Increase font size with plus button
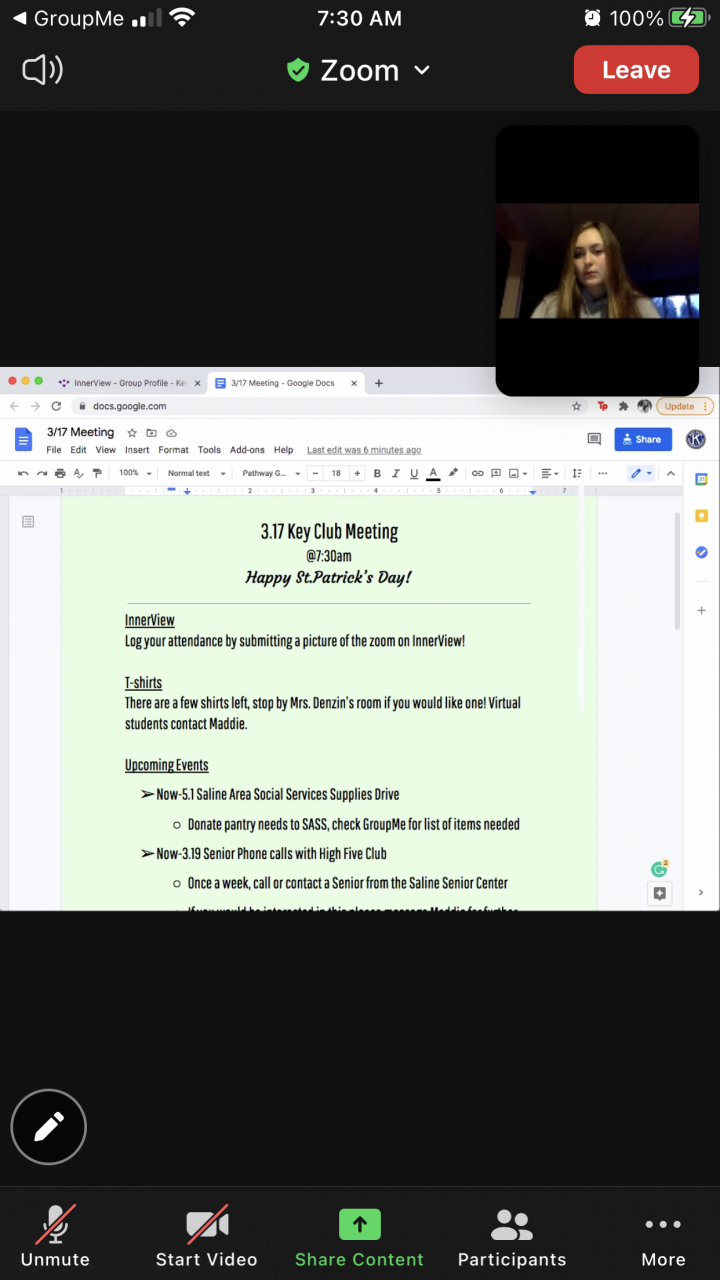Image resolution: width=720 pixels, height=1280 pixels. [x=357, y=473]
